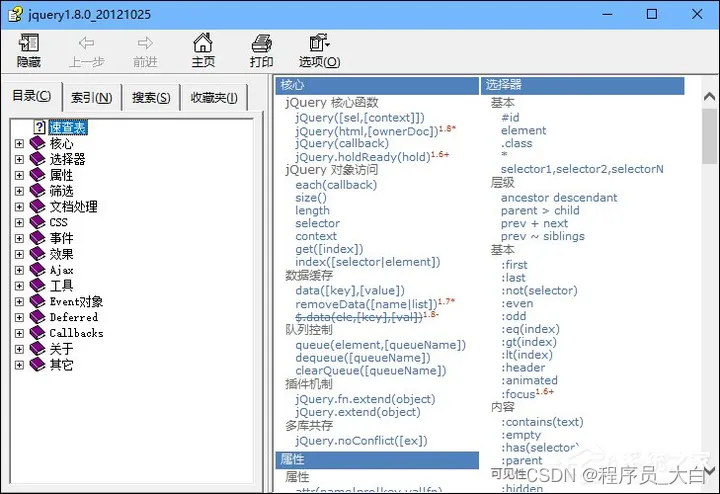Image resolution: width=720 pixels, height=494 pixels.
Task: Open the :contains(text) link
Action: pyautogui.click(x=542, y=421)
